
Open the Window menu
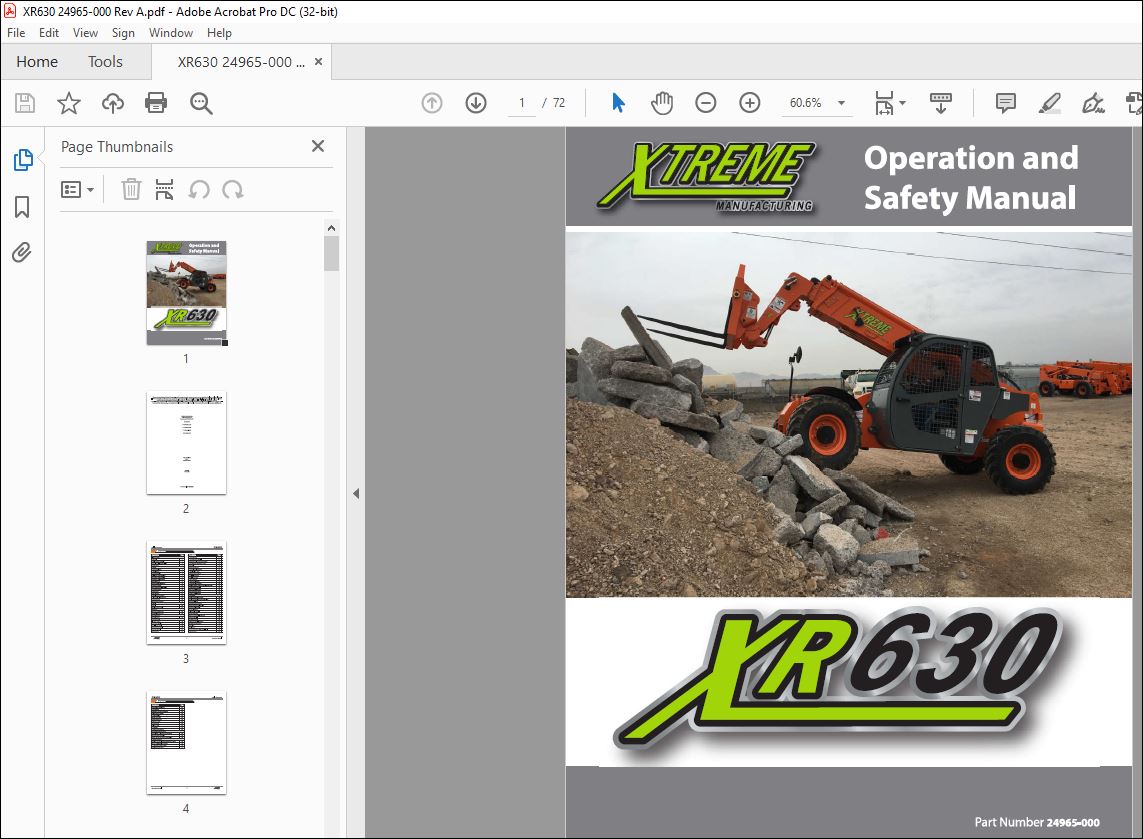[171, 33]
